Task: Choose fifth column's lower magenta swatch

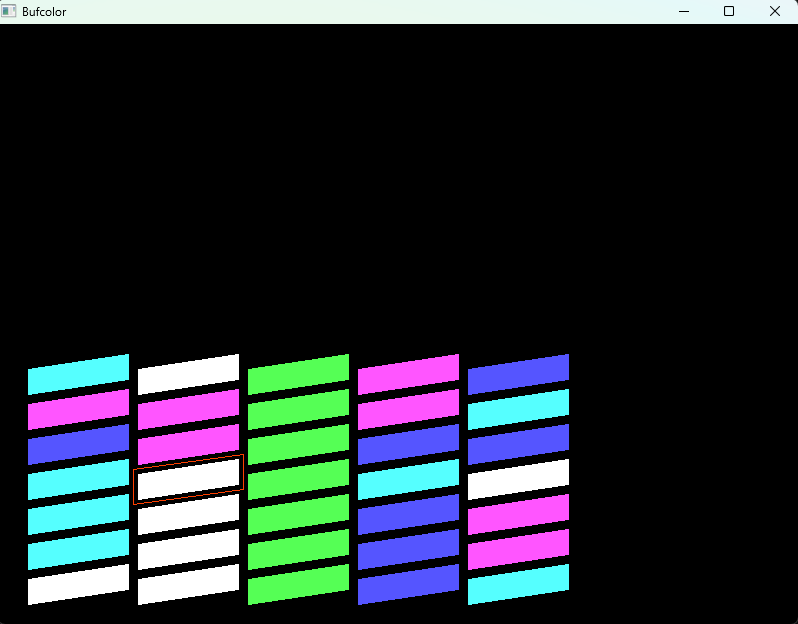Action: 518,550
